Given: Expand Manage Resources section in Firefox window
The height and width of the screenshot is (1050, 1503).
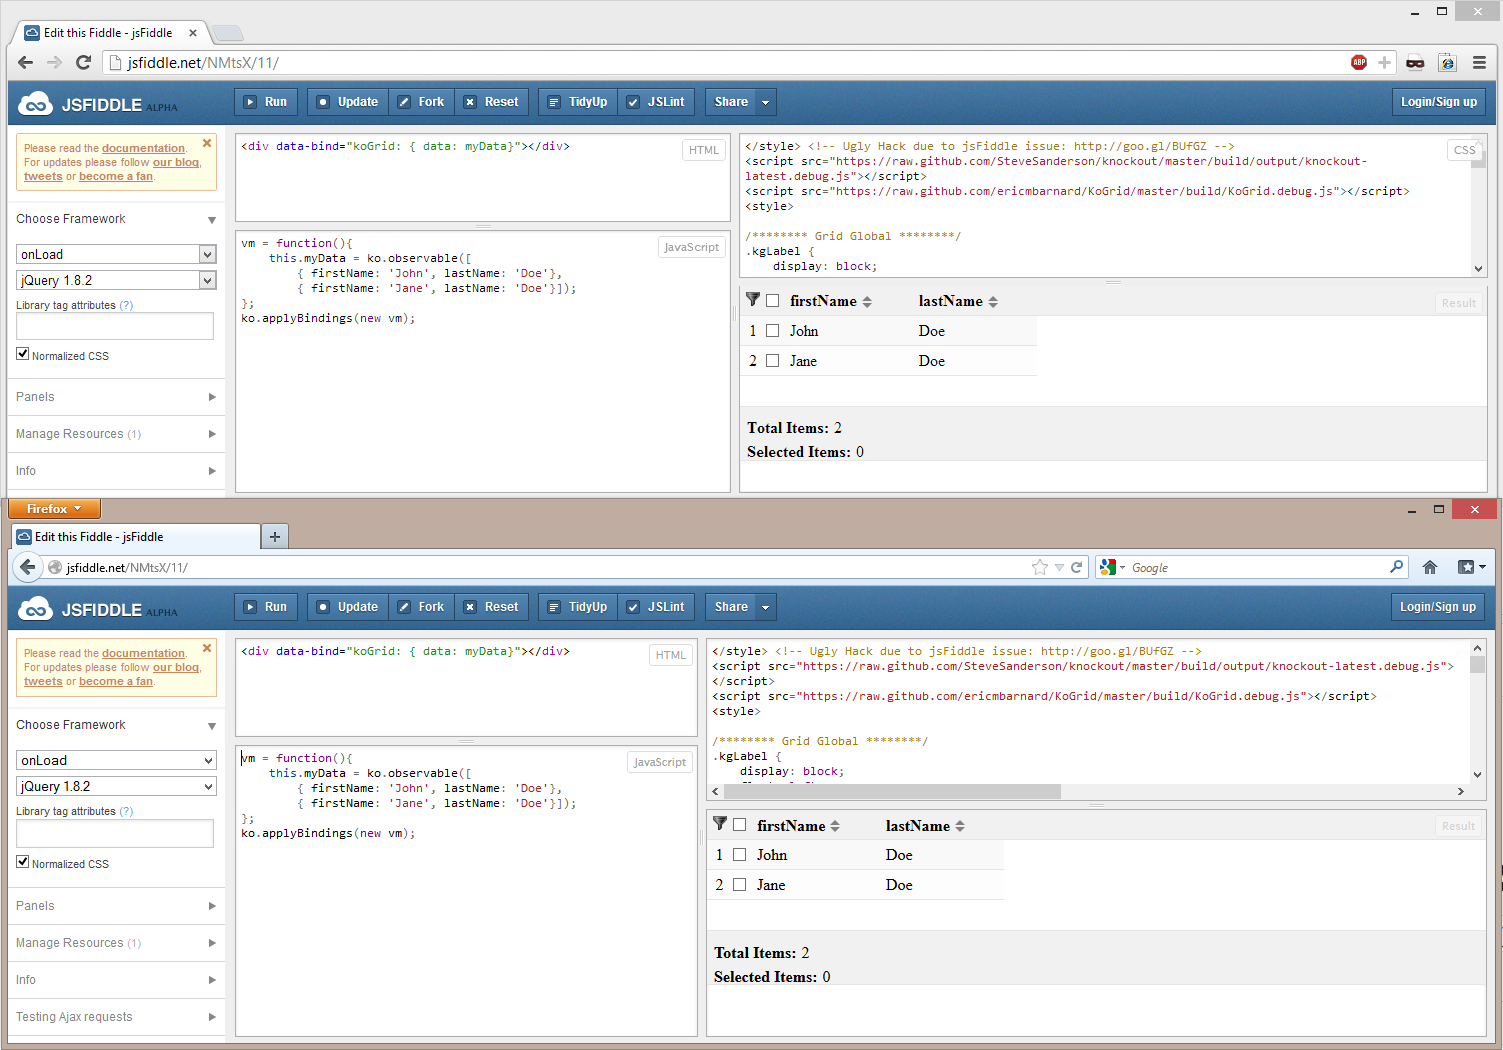Looking at the screenshot, I should click(116, 943).
